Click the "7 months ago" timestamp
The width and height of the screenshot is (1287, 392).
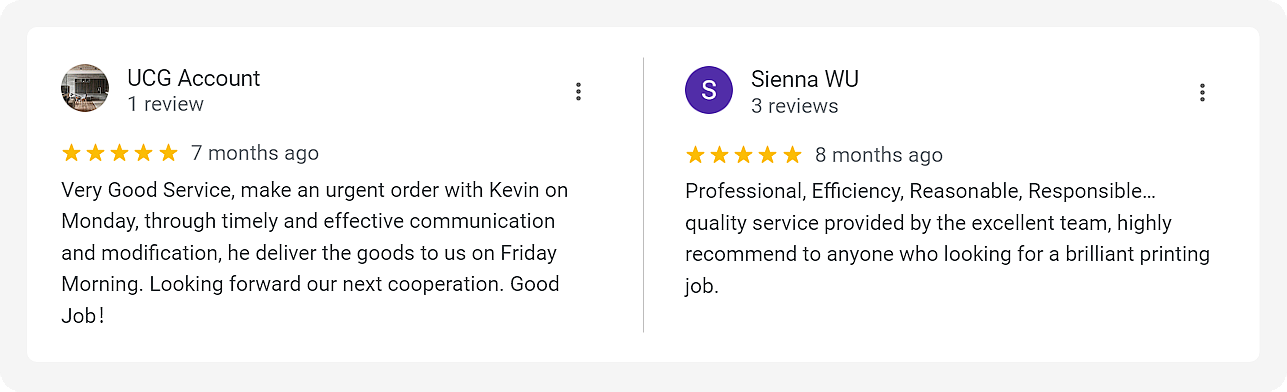(255, 153)
